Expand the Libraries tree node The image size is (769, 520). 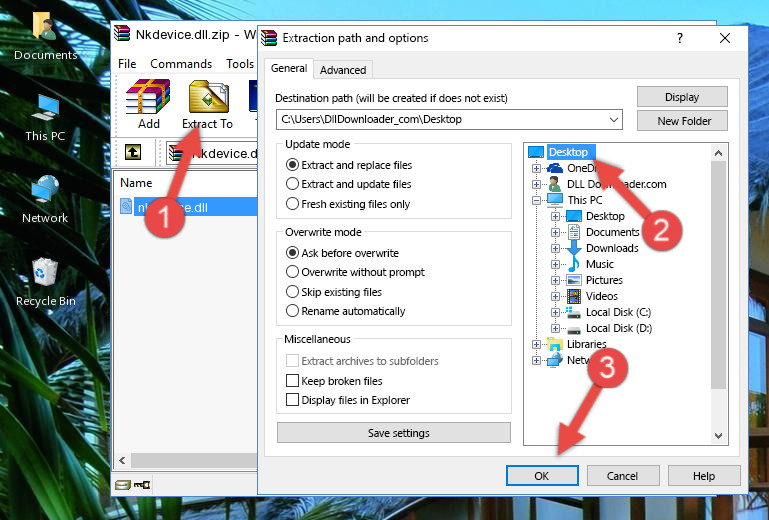tap(536, 344)
